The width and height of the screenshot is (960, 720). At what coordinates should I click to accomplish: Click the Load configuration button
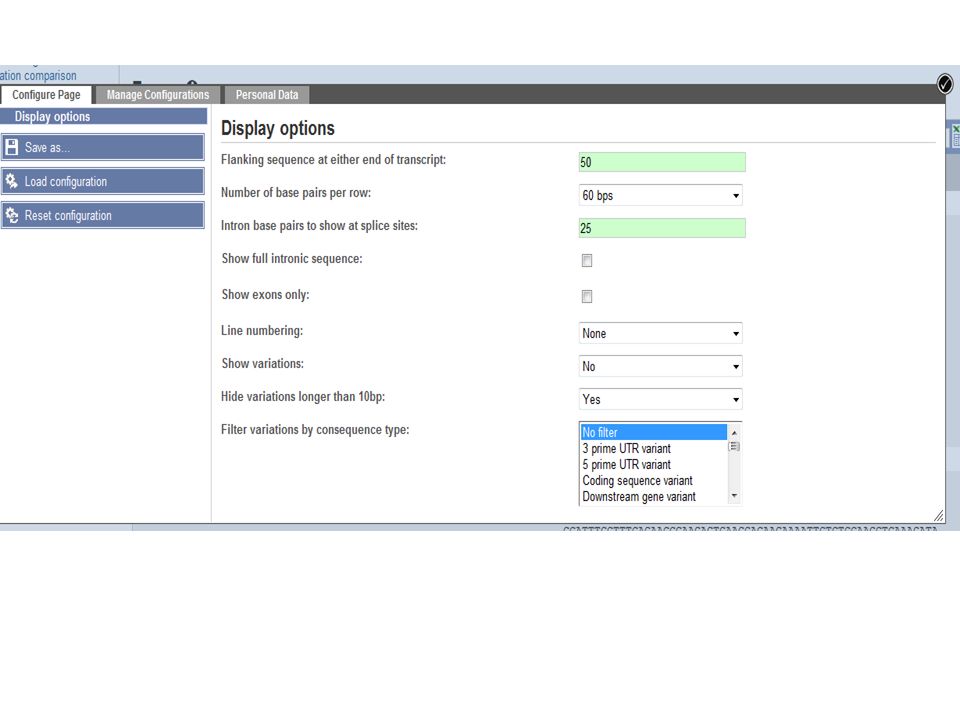click(103, 182)
